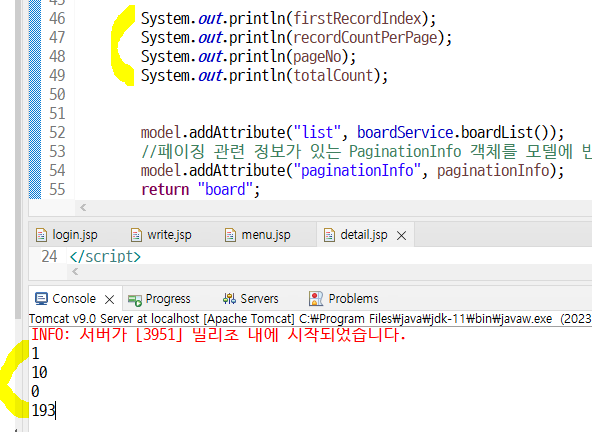Click the pageNo variable in println
This screenshot has height=432, width=592.
pos(317,56)
